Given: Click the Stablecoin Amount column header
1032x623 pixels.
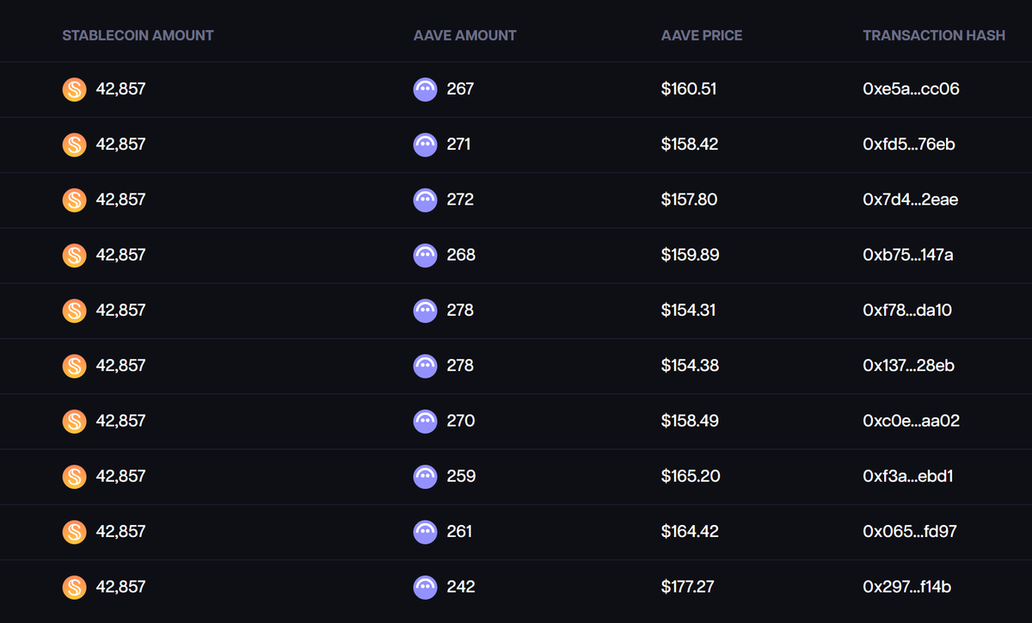Looking at the screenshot, I should (x=138, y=35).
